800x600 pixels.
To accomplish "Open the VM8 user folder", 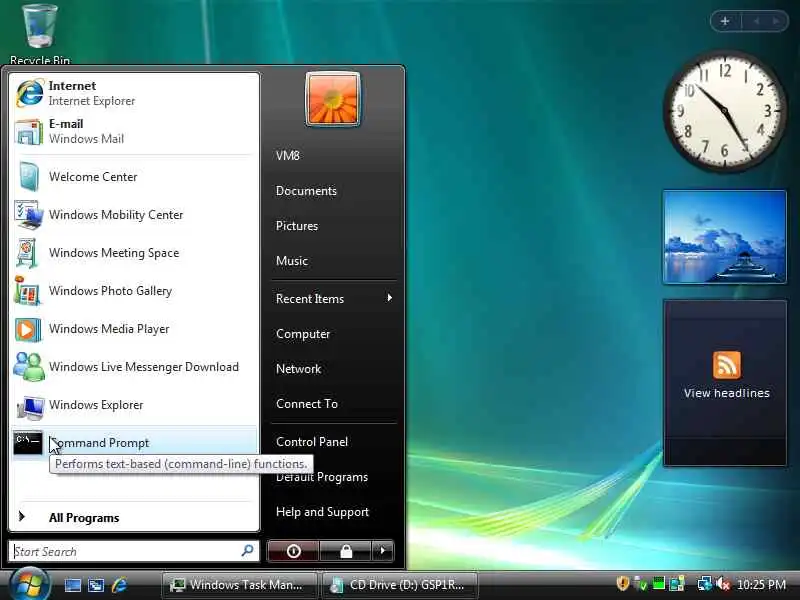I will 288,156.
